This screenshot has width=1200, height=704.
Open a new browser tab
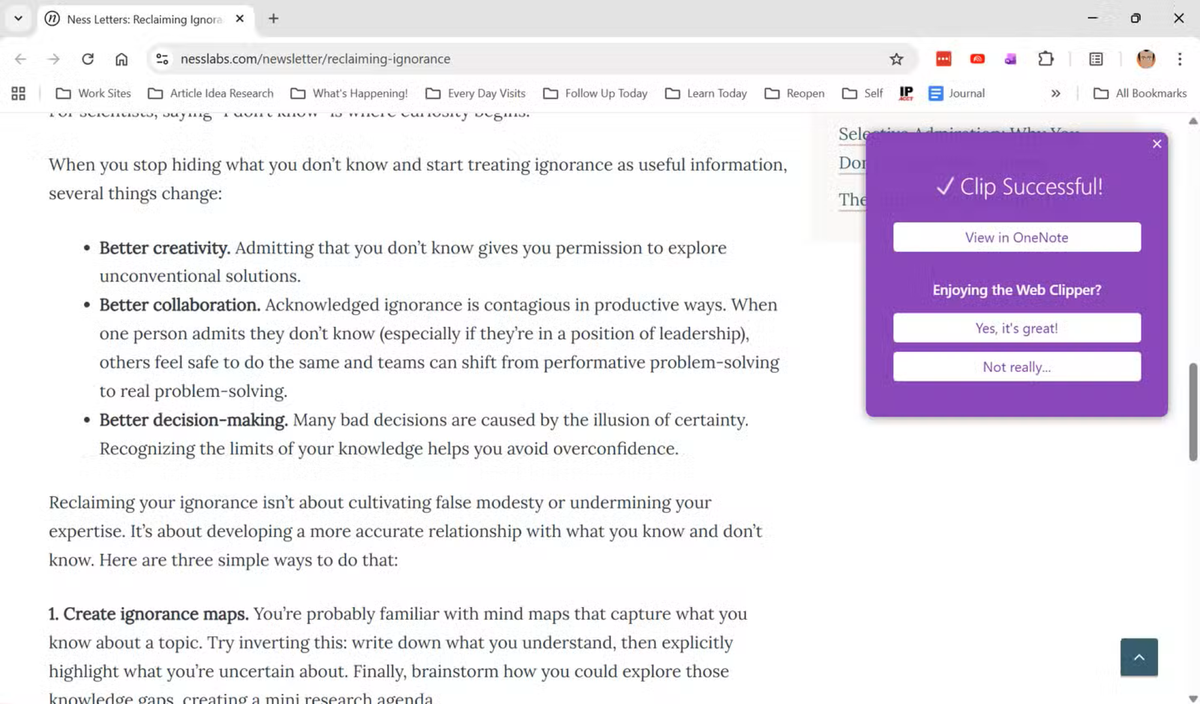273,19
